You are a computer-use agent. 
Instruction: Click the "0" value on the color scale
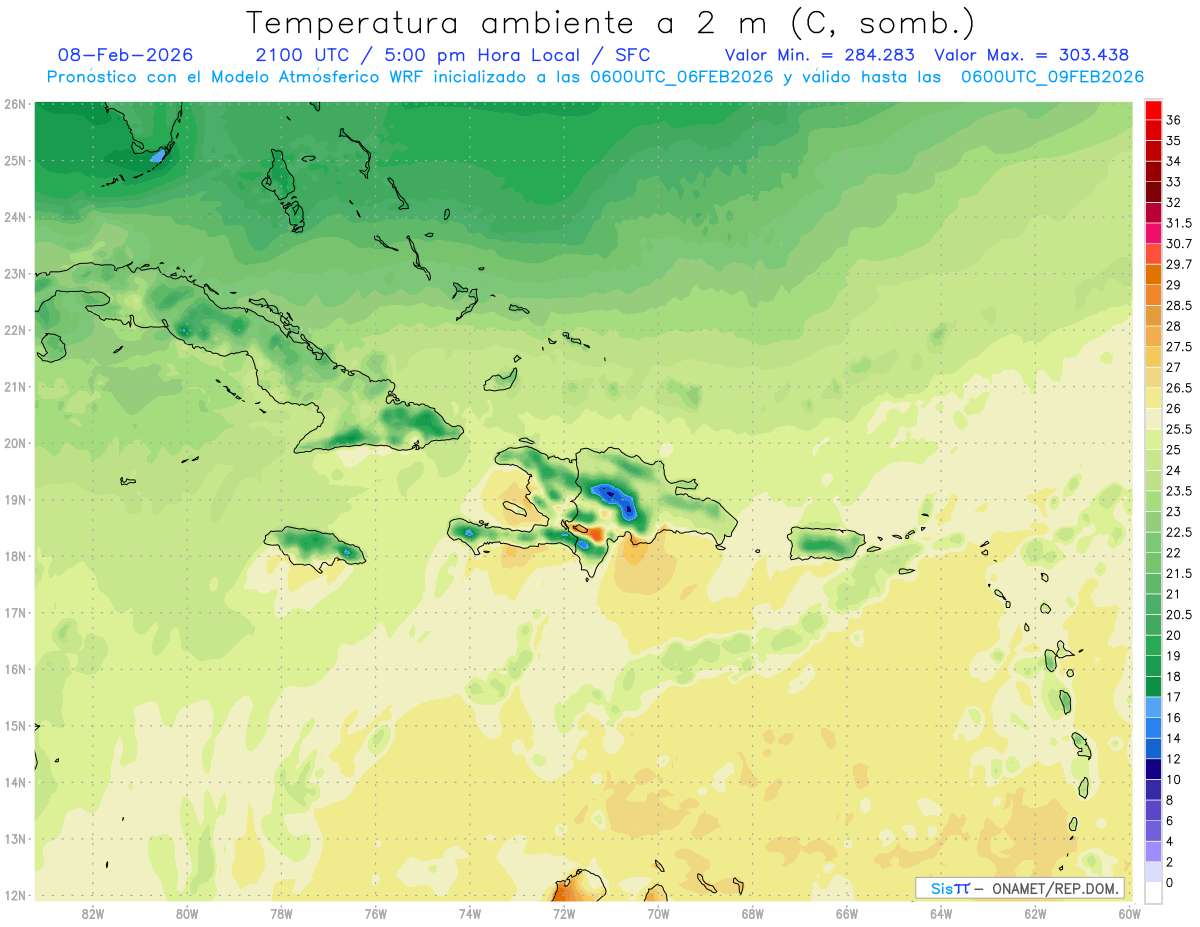[1171, 883]
